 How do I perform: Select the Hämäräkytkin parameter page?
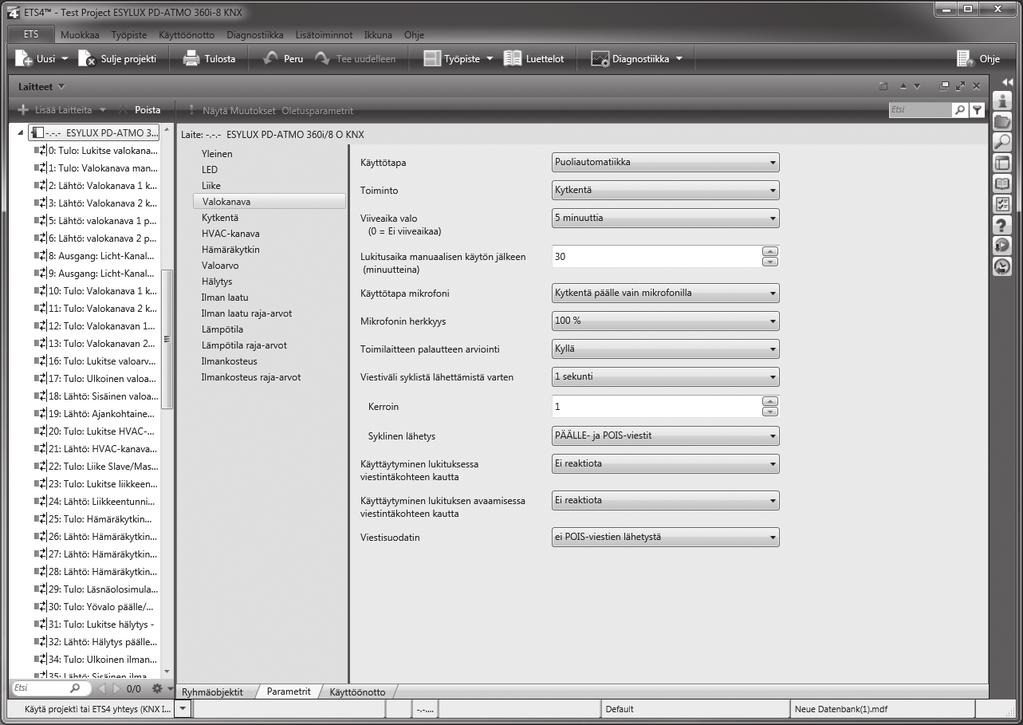pos(230,249)
